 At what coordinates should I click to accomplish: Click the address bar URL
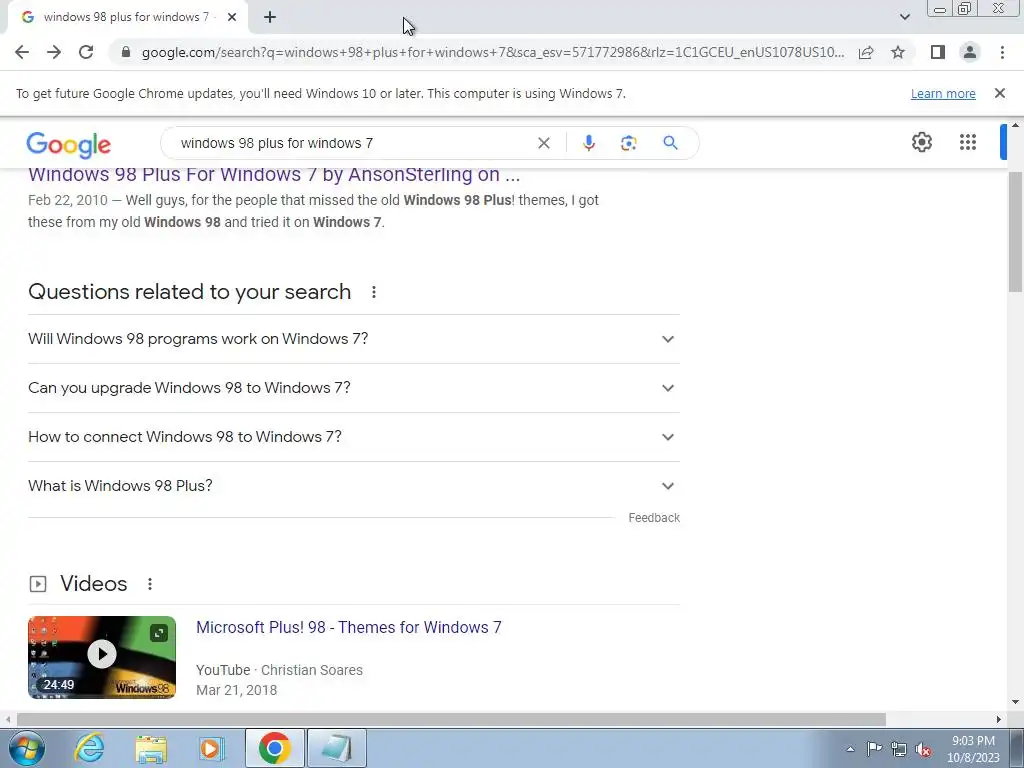pos(492,52)
